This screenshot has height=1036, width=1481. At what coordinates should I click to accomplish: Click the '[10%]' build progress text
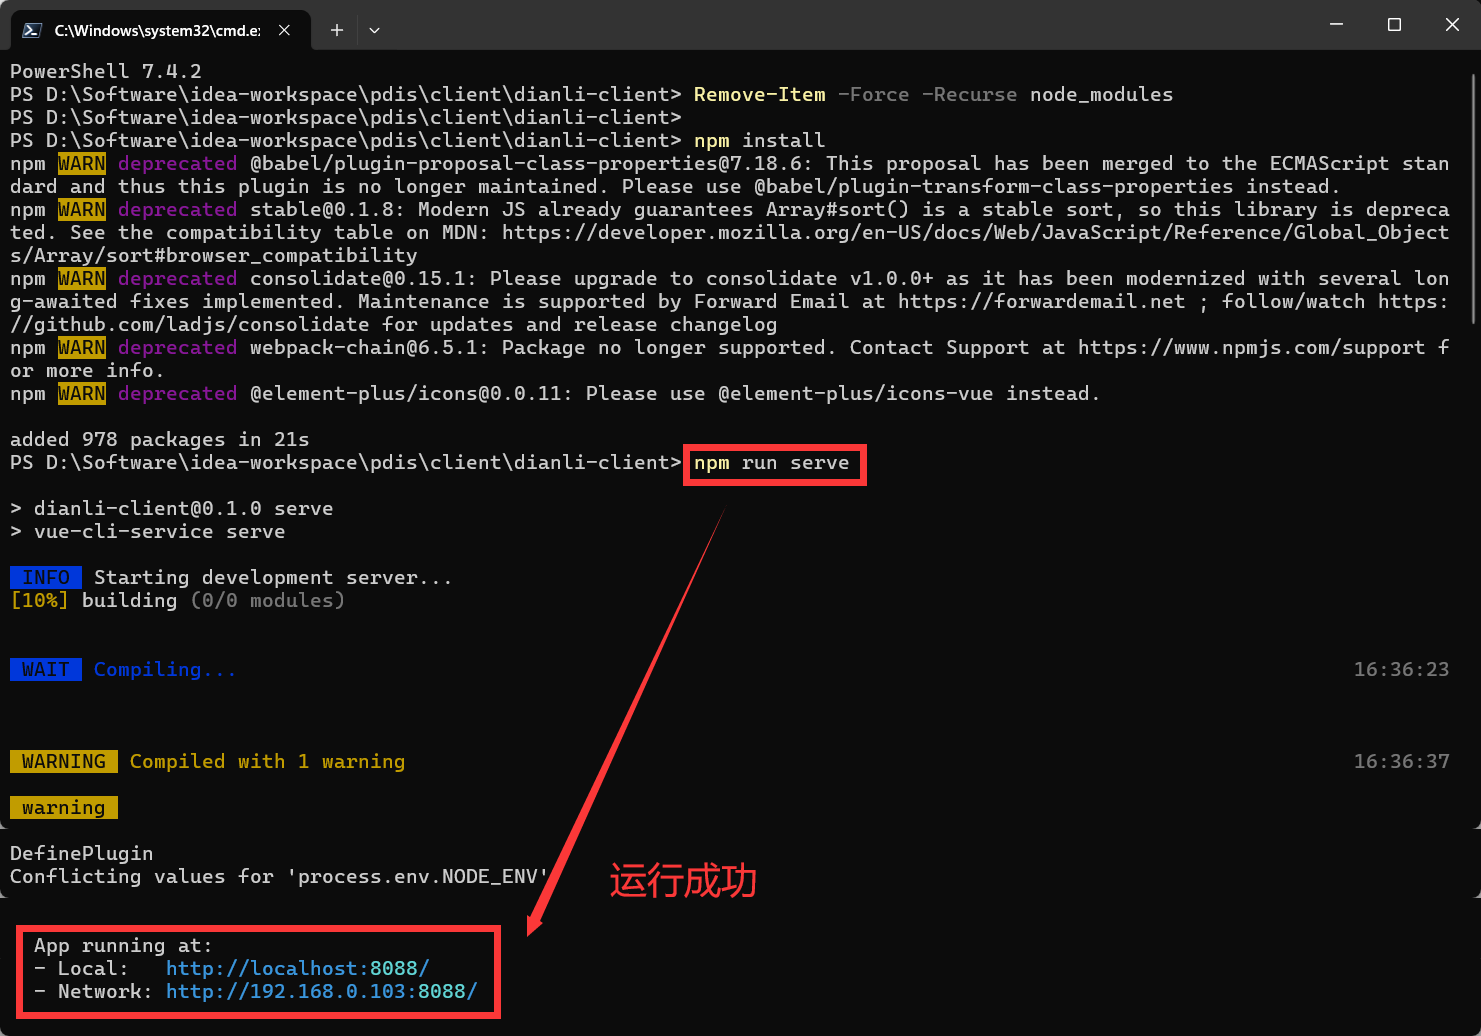point(40,600)
